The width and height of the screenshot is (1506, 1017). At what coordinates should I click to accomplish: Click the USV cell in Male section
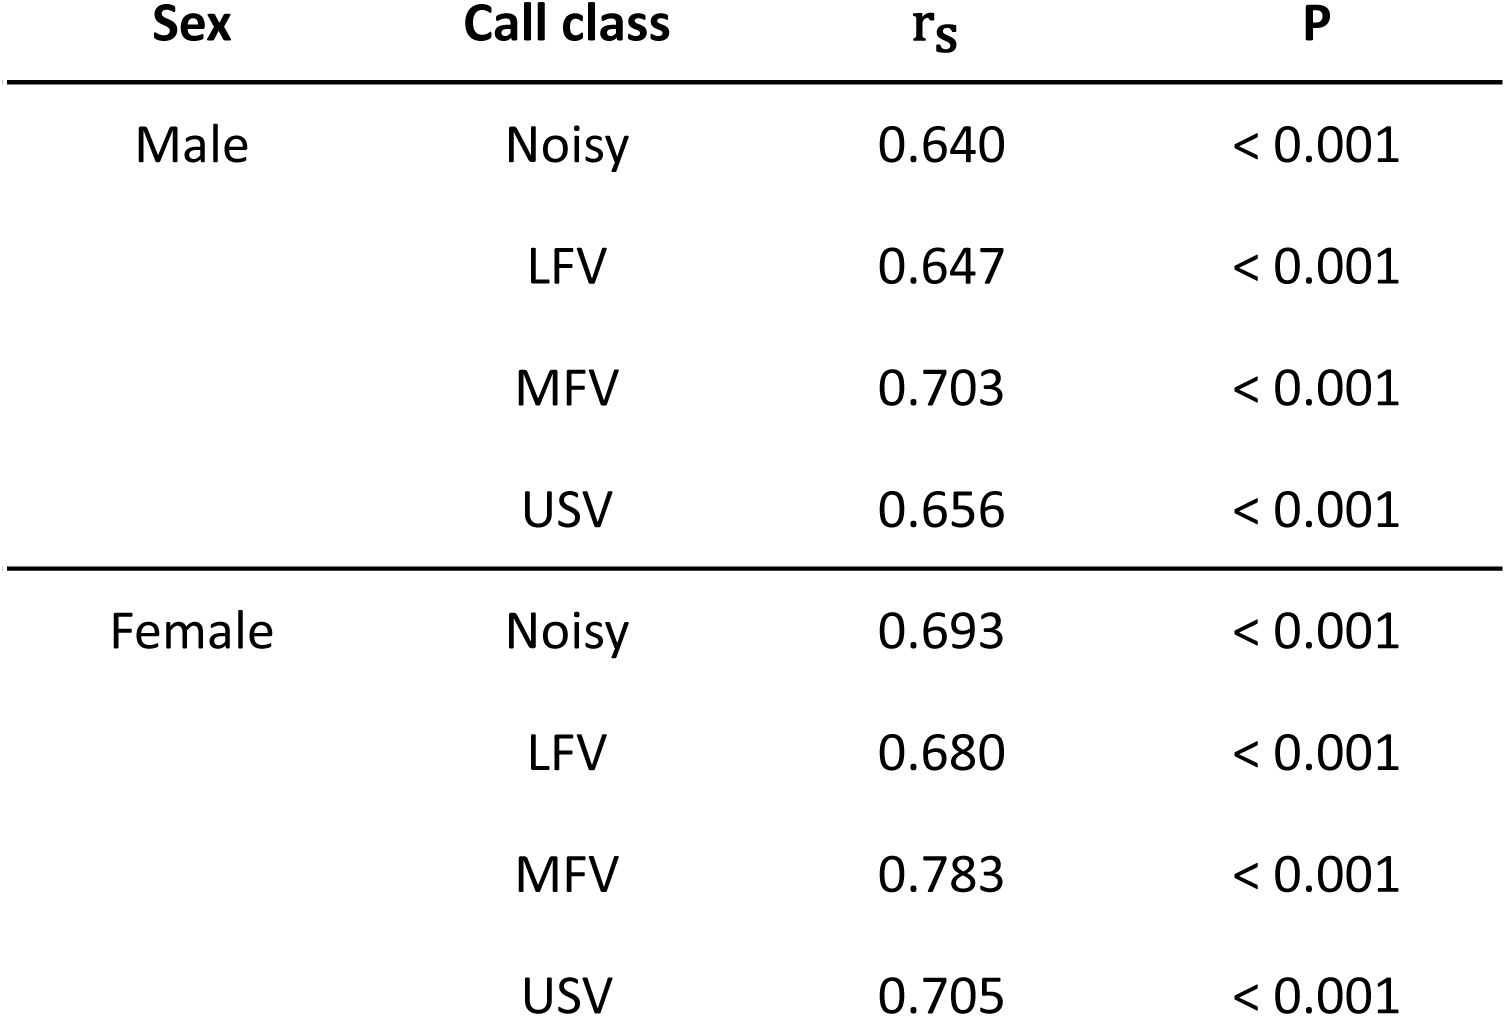[567, 510]
